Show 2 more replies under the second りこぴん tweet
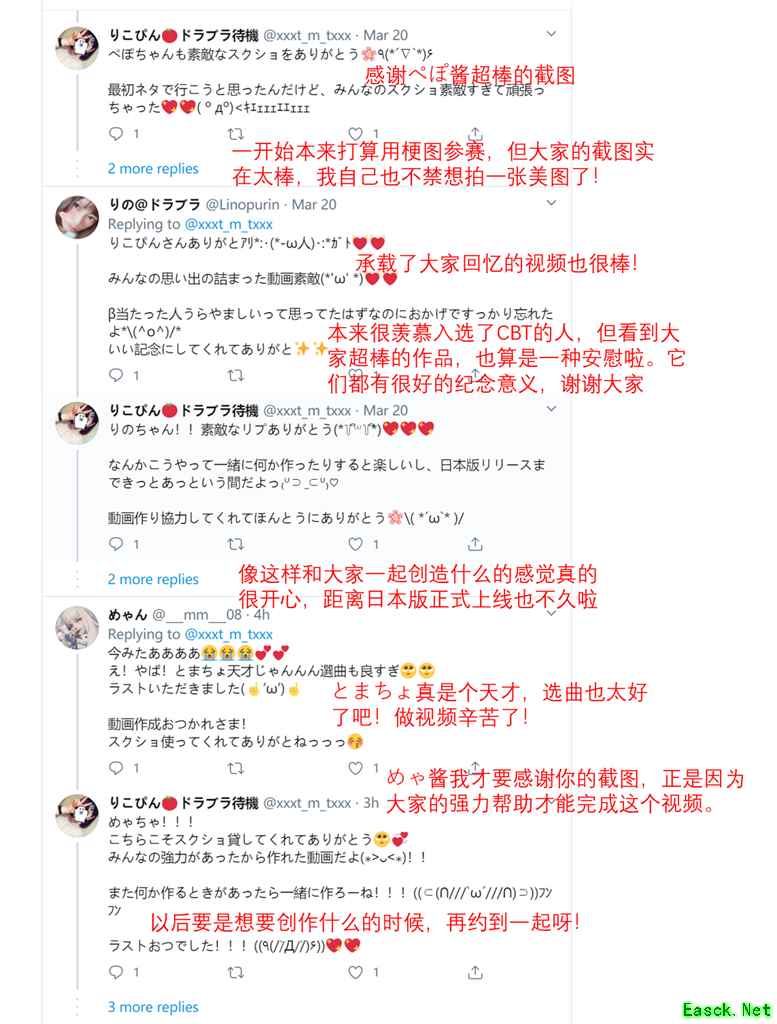The width and height of the screenshot is (777, 1024). tap(153, 579)
